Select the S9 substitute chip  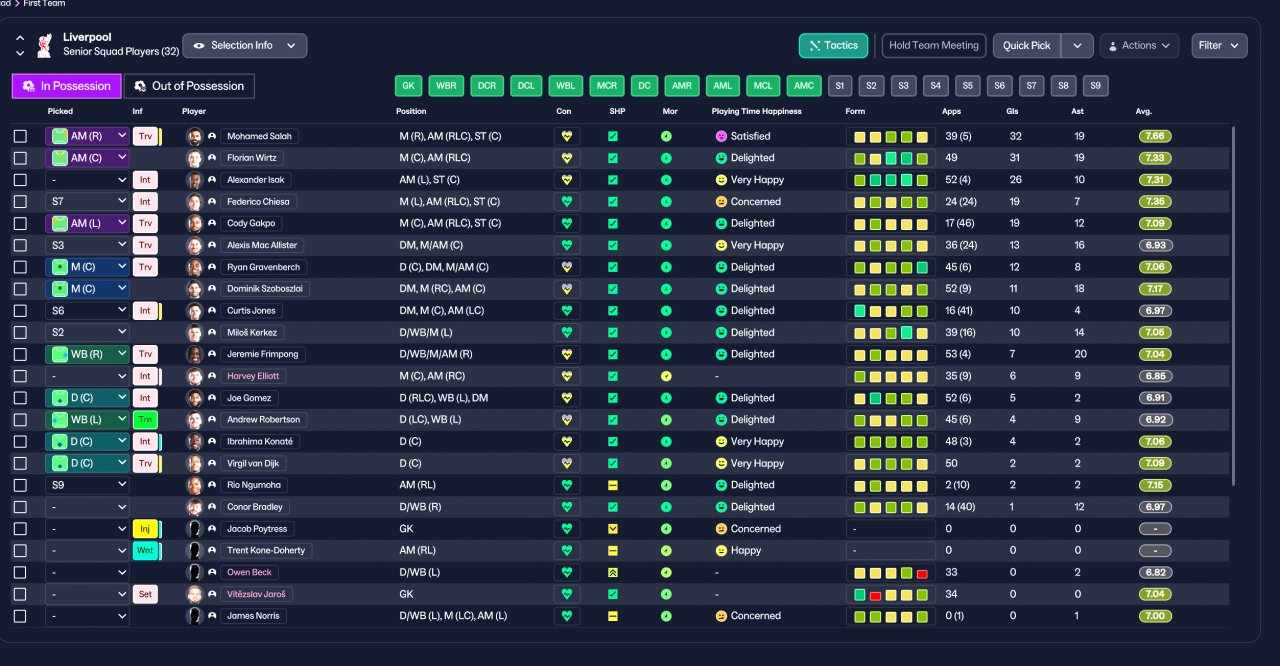[x=1095, y=86]
